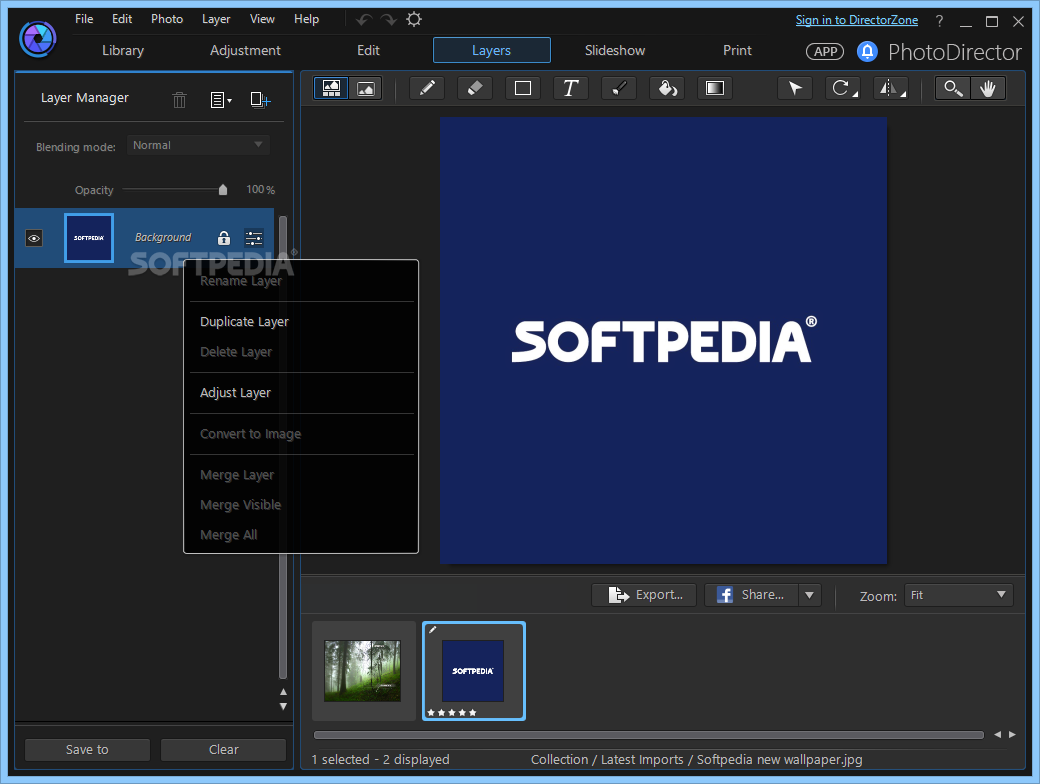Click the filmstrip scroll right arrow

pos(1012,735)
